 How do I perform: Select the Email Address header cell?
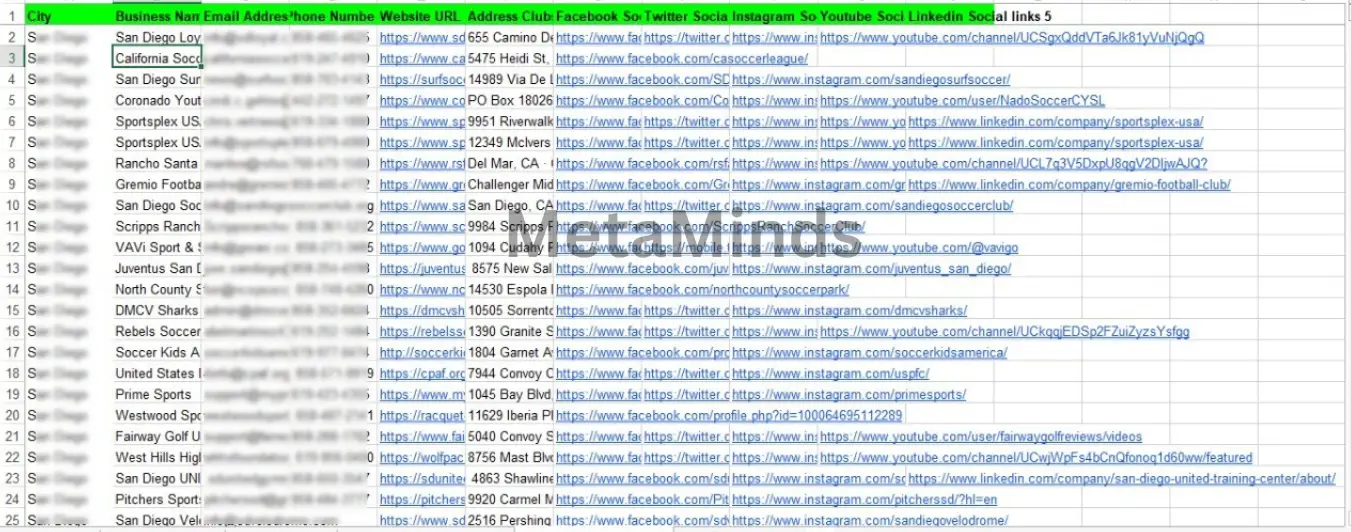(x=245, y=17)
